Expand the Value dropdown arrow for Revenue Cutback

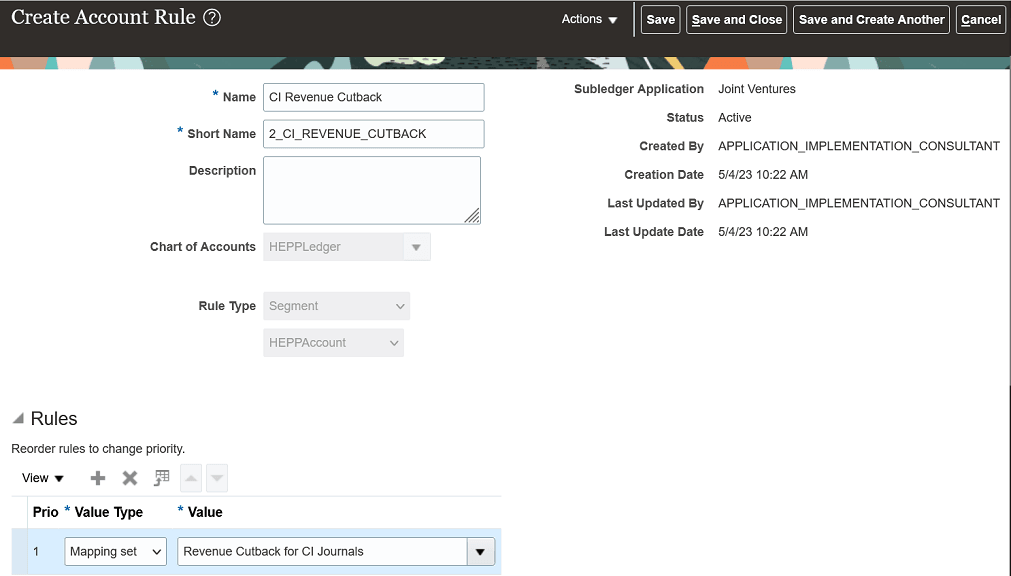[x=480, y=551]
